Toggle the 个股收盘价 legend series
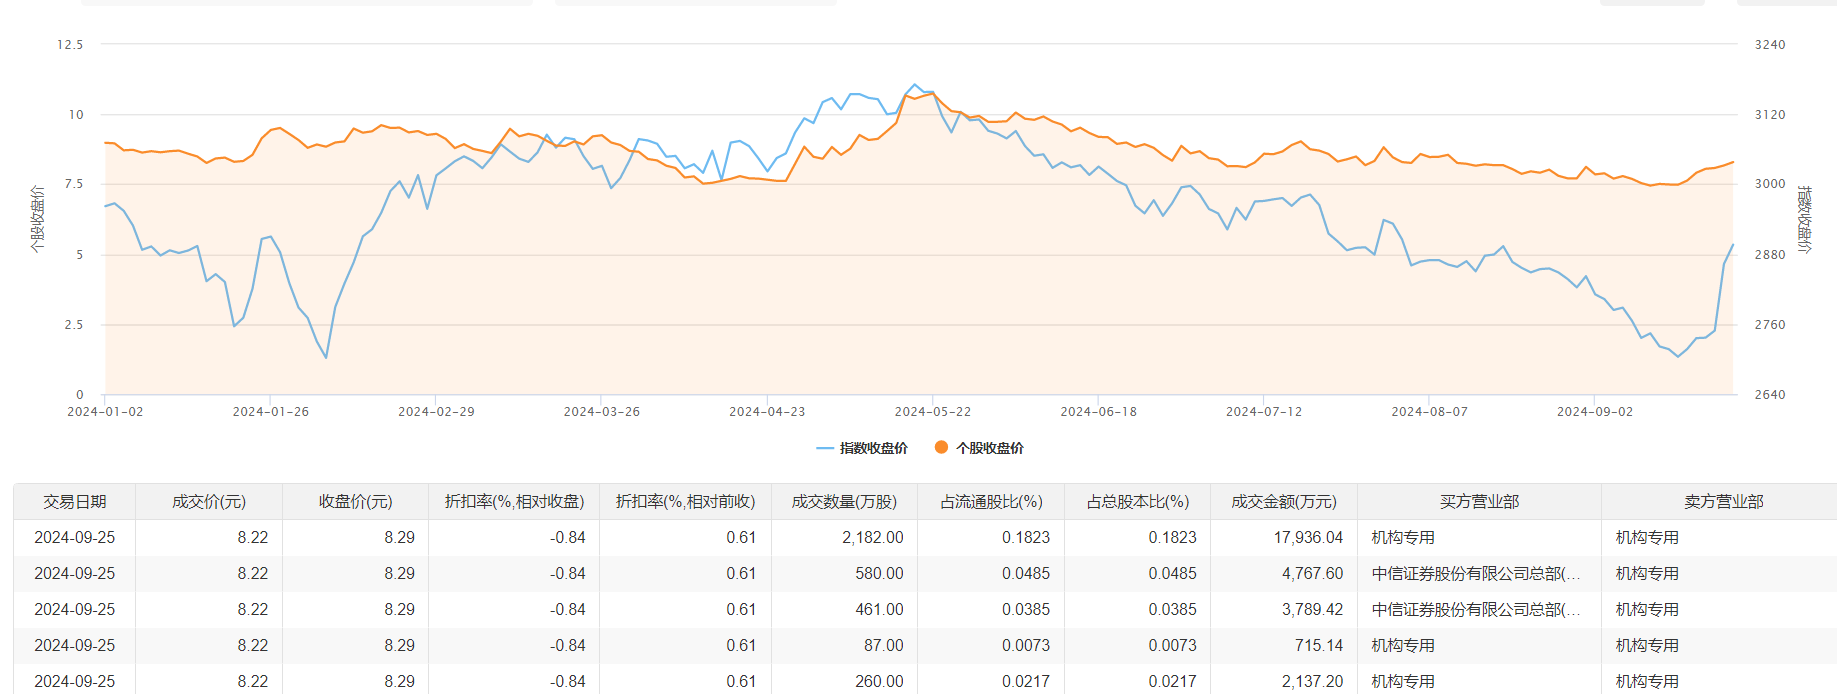The image size is (1837, 694). [x=989, y=448]
